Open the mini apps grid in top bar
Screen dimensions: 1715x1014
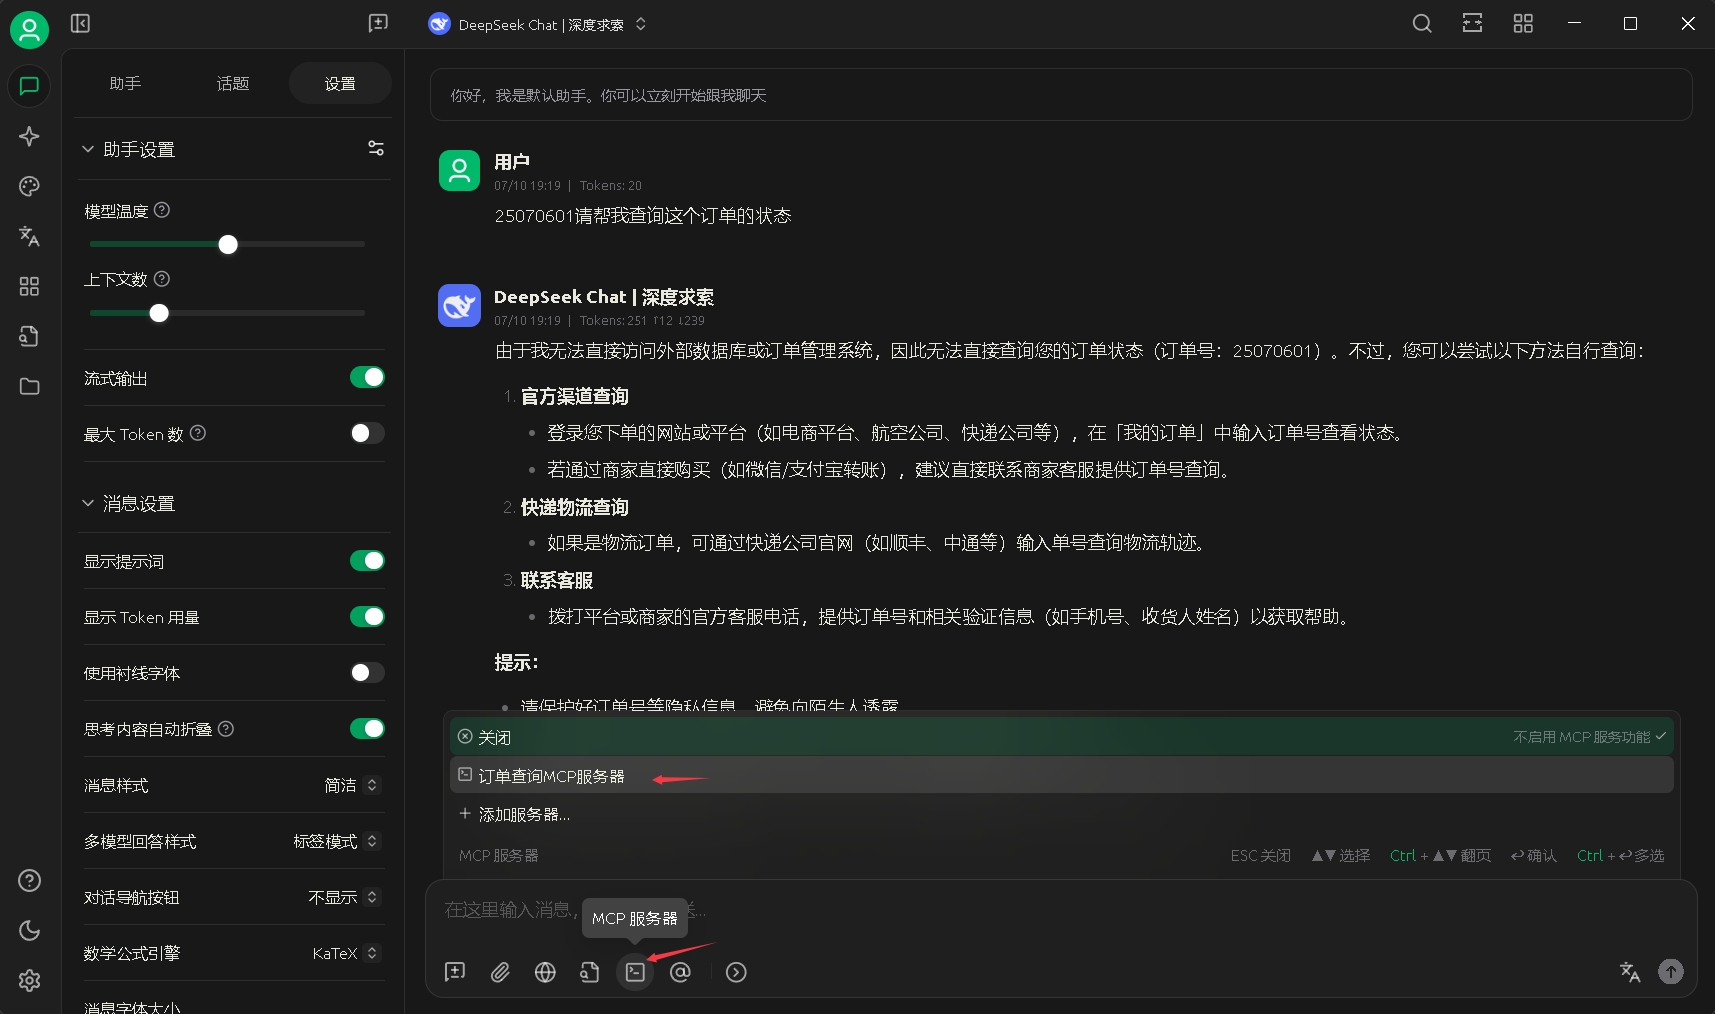(1523, 23)
